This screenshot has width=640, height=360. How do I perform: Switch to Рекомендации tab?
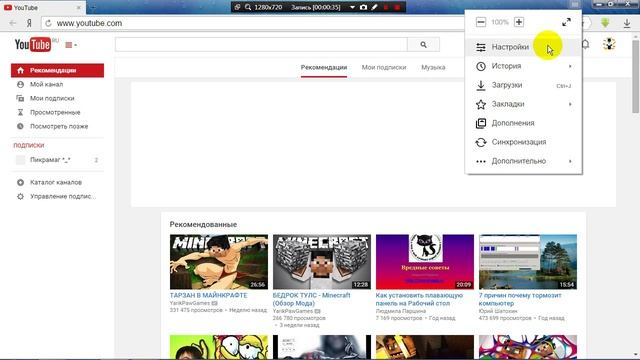pyautogui.click(x=324, y=67)
